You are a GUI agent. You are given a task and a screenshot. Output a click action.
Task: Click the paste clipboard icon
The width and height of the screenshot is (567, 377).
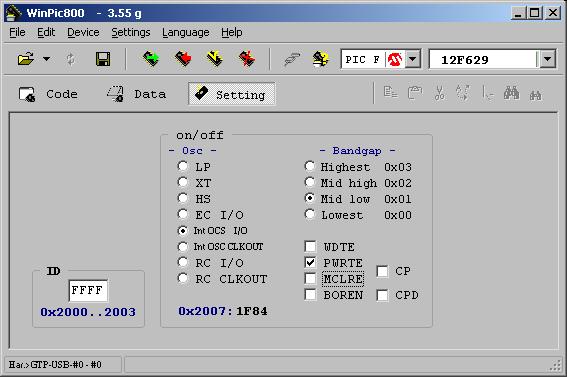[415, 93]
